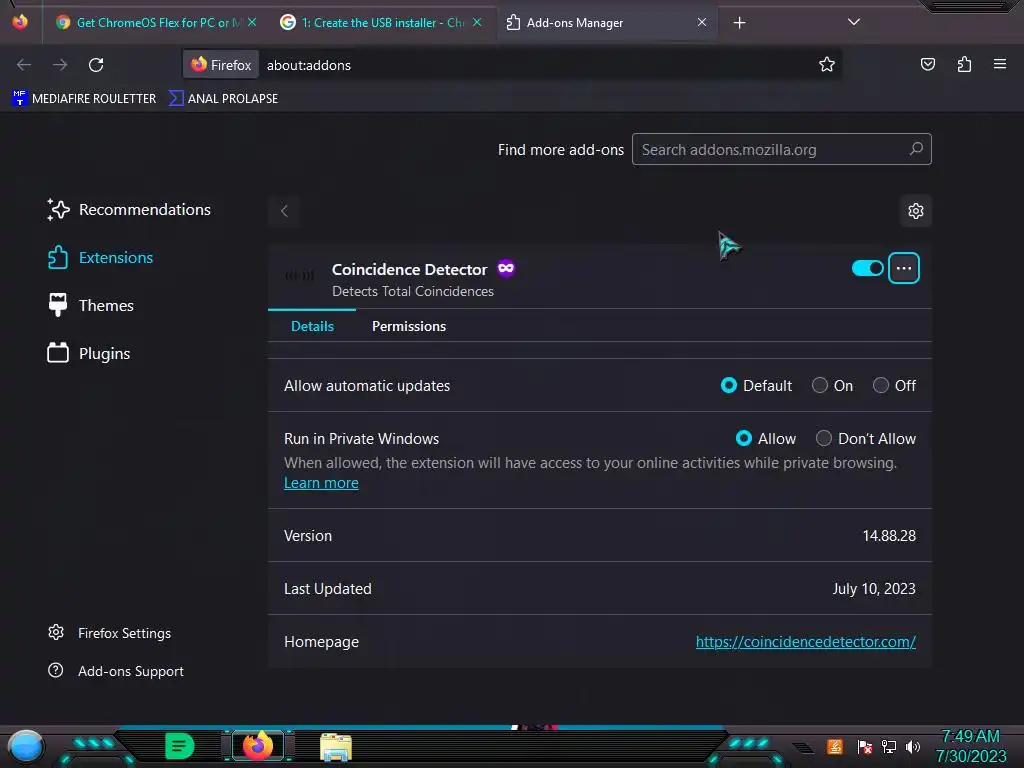The height and width of the screenshot is (768, 1024).
Task: Click the Firefox identity box in the URL bar
Action: pos(221,65)
